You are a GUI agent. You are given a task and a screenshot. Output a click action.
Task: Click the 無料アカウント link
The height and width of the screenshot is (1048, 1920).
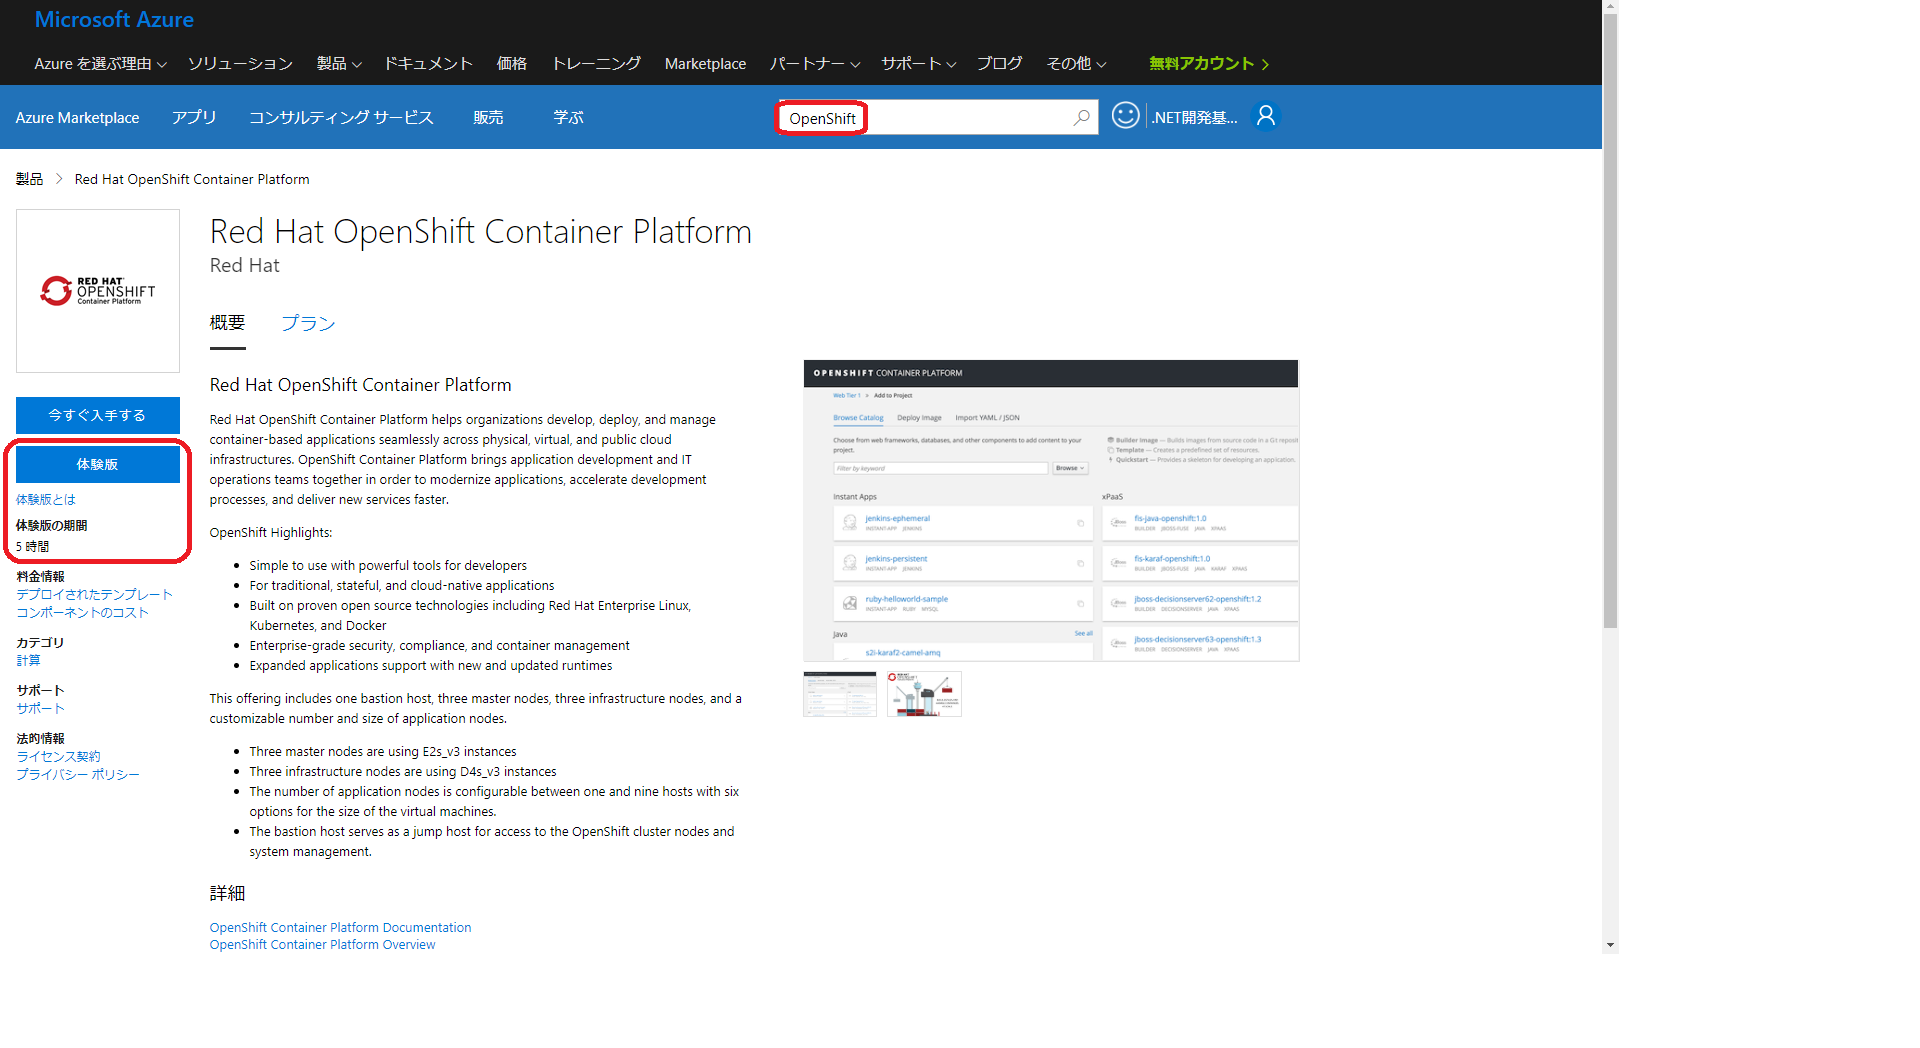coord(1208,64)
